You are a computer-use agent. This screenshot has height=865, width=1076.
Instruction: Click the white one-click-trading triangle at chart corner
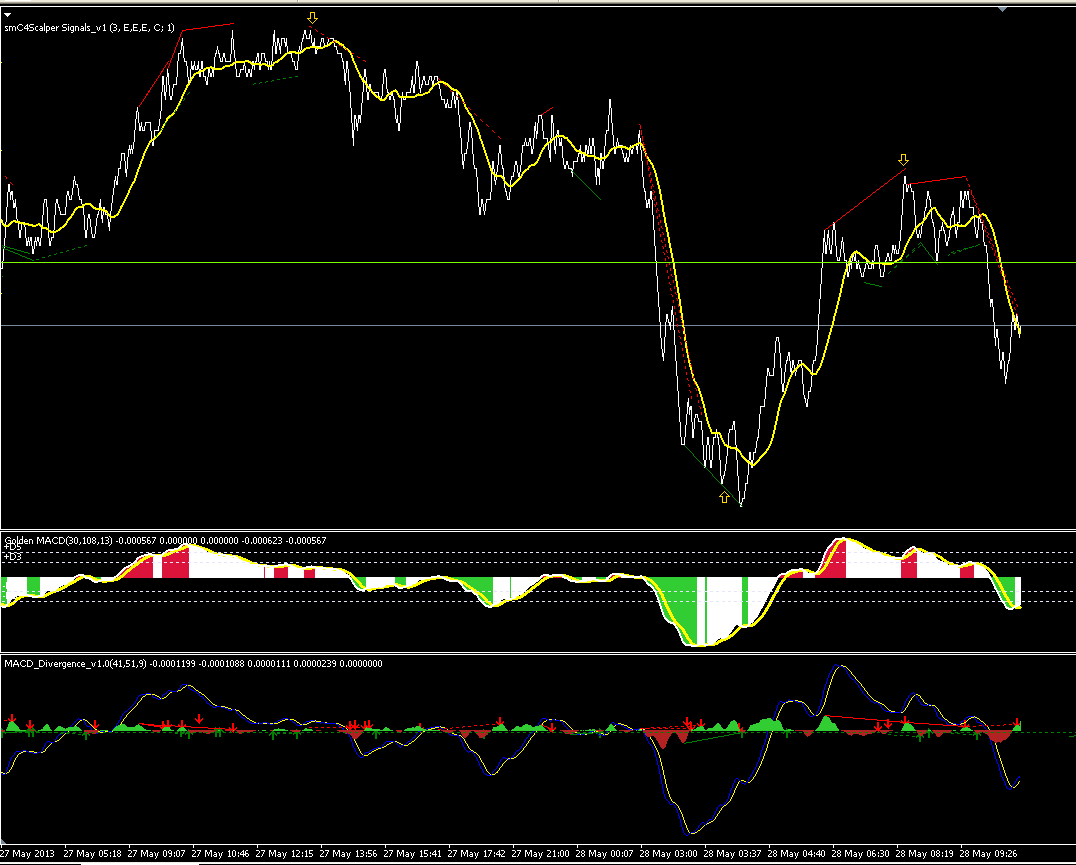[8, 15]
